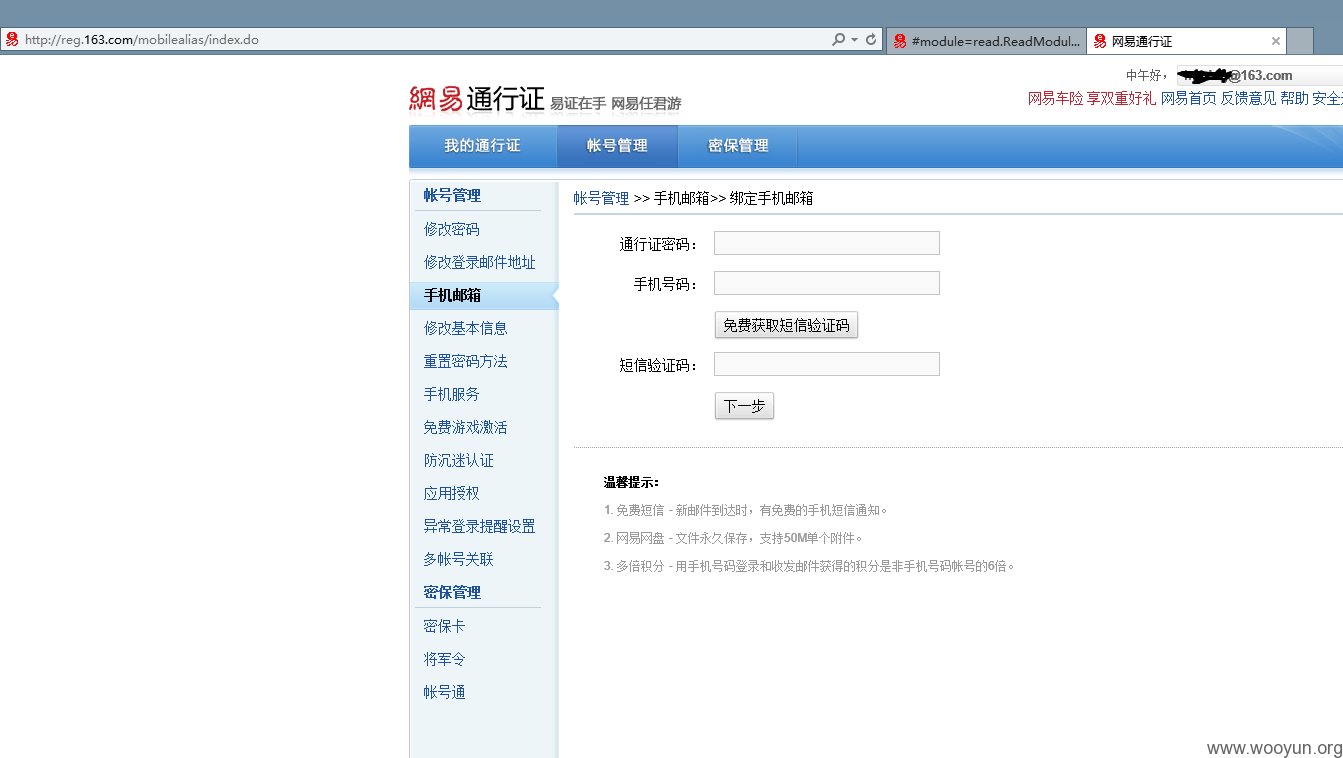Image resolution: width=1343 pixels, height=758 pixels.
Task: Select 免费游戏激活 in sidebar
Action: 465,427
